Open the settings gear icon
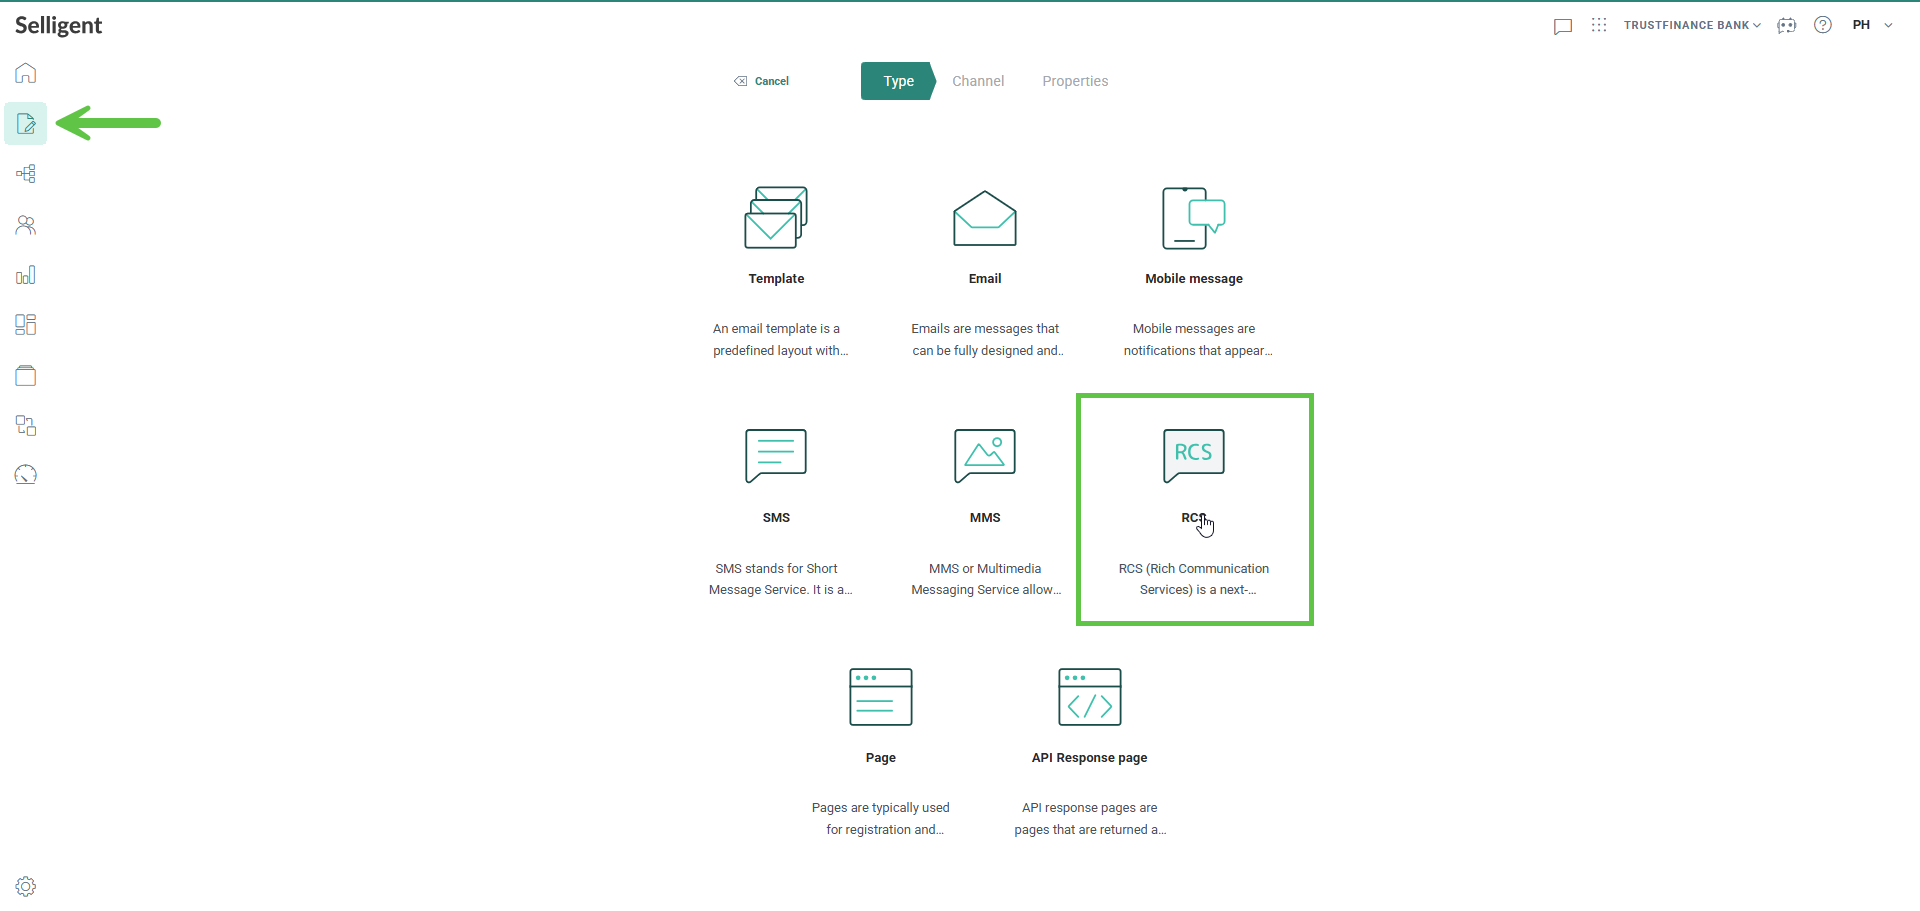This screenshot has height=911, width=1920. point(26,886)
